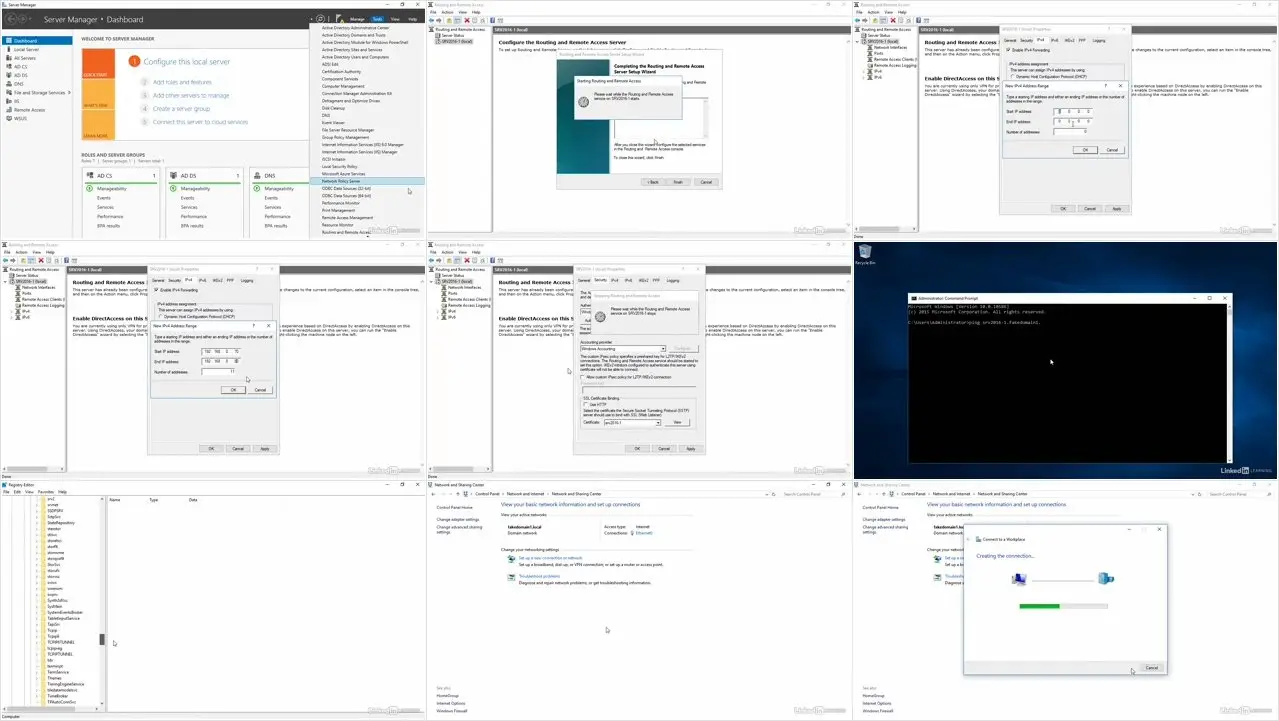Open the Windows Accounting provider dropdown
Viewport: 1279px width, 721px height.
coord(621,349)
